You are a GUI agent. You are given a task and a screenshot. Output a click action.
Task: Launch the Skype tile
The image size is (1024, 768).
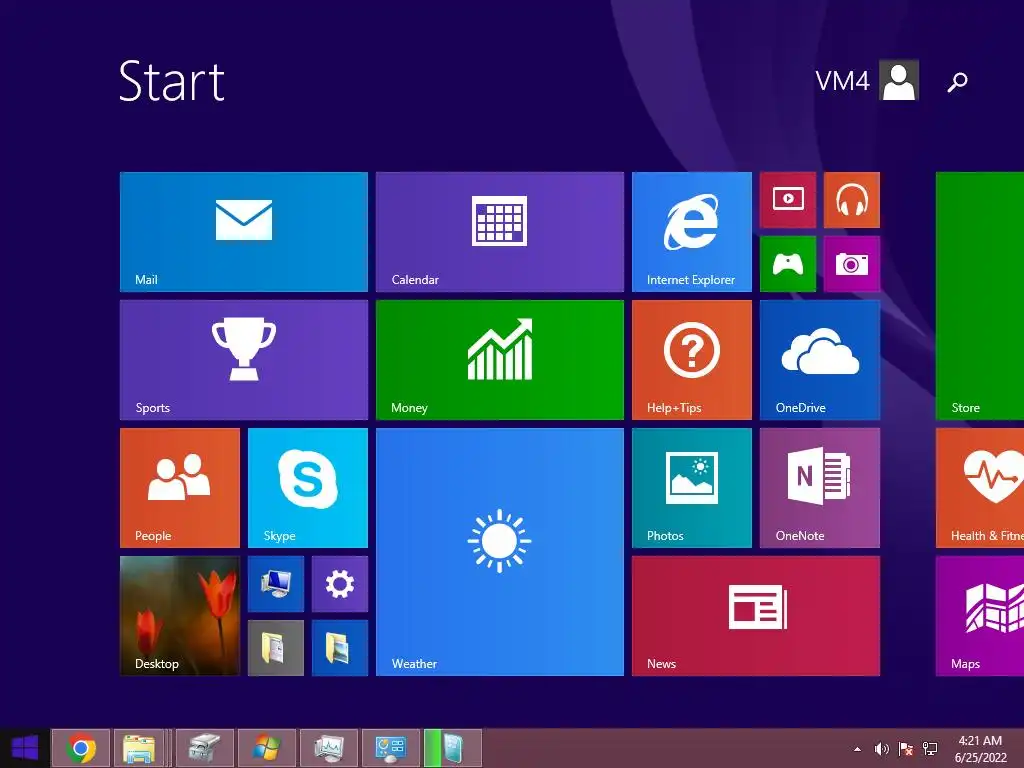point(308,488)
